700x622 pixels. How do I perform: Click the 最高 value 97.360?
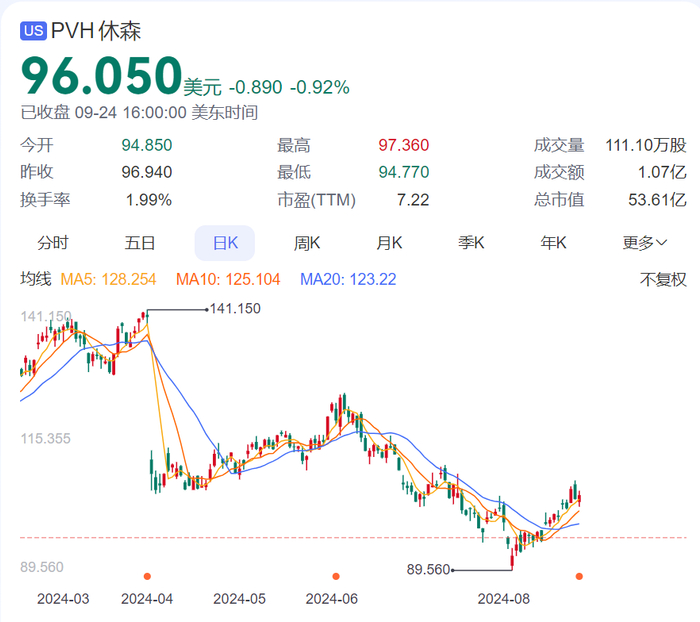pyautogui.click(x=404, y=145)
